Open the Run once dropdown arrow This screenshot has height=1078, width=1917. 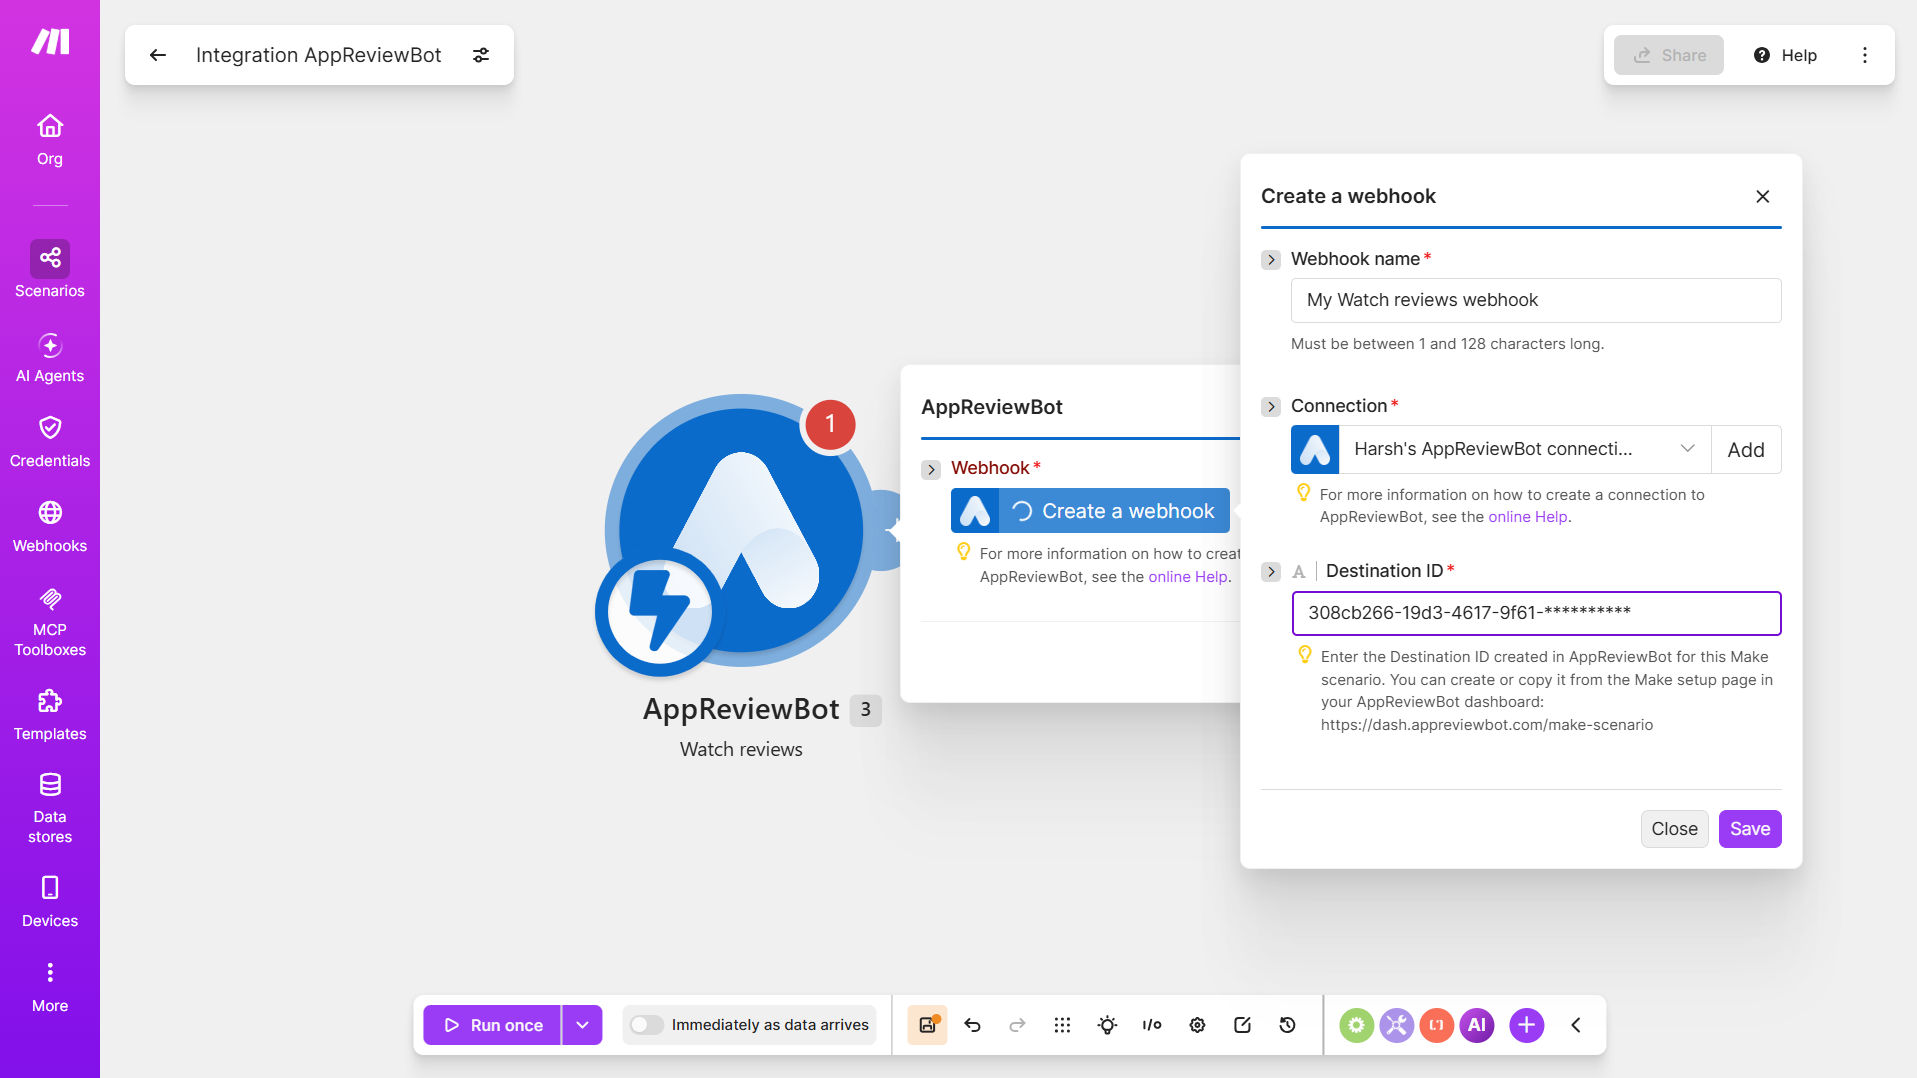582,1025
